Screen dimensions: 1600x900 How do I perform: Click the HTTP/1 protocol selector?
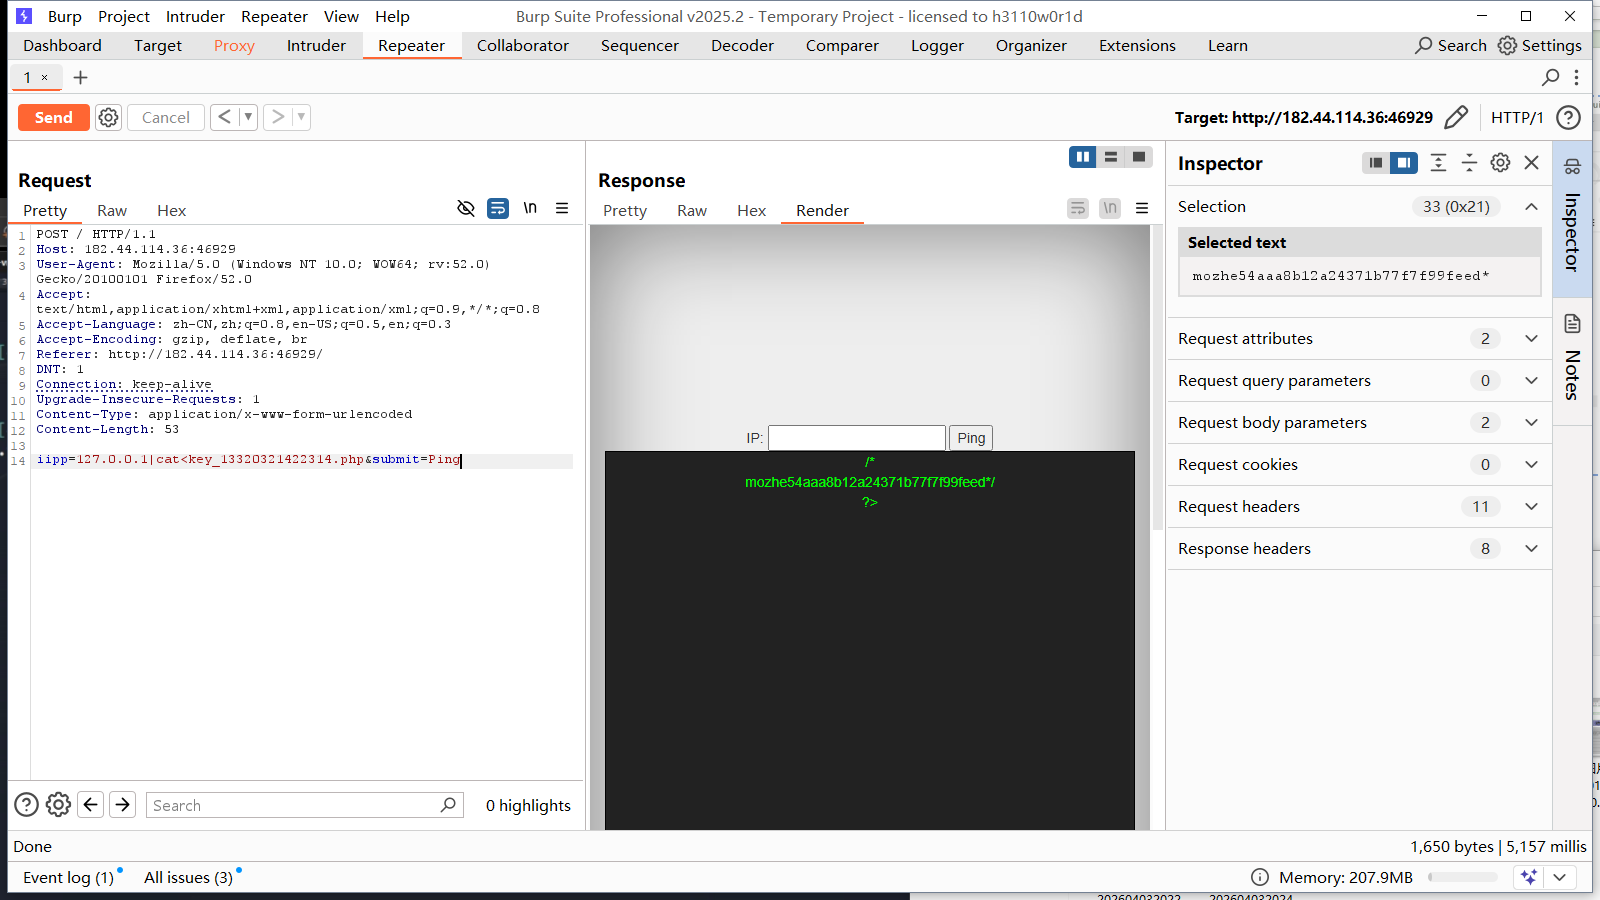(x=1517, y=117)
